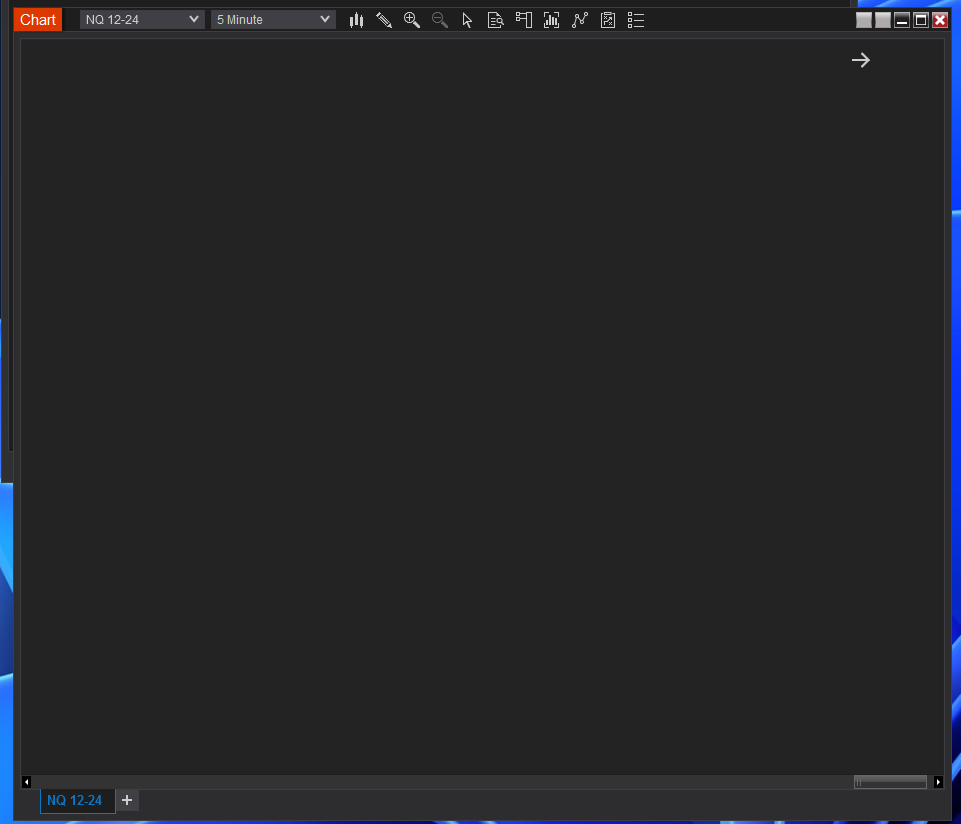Click the first gray link square button

click(864, 20)
